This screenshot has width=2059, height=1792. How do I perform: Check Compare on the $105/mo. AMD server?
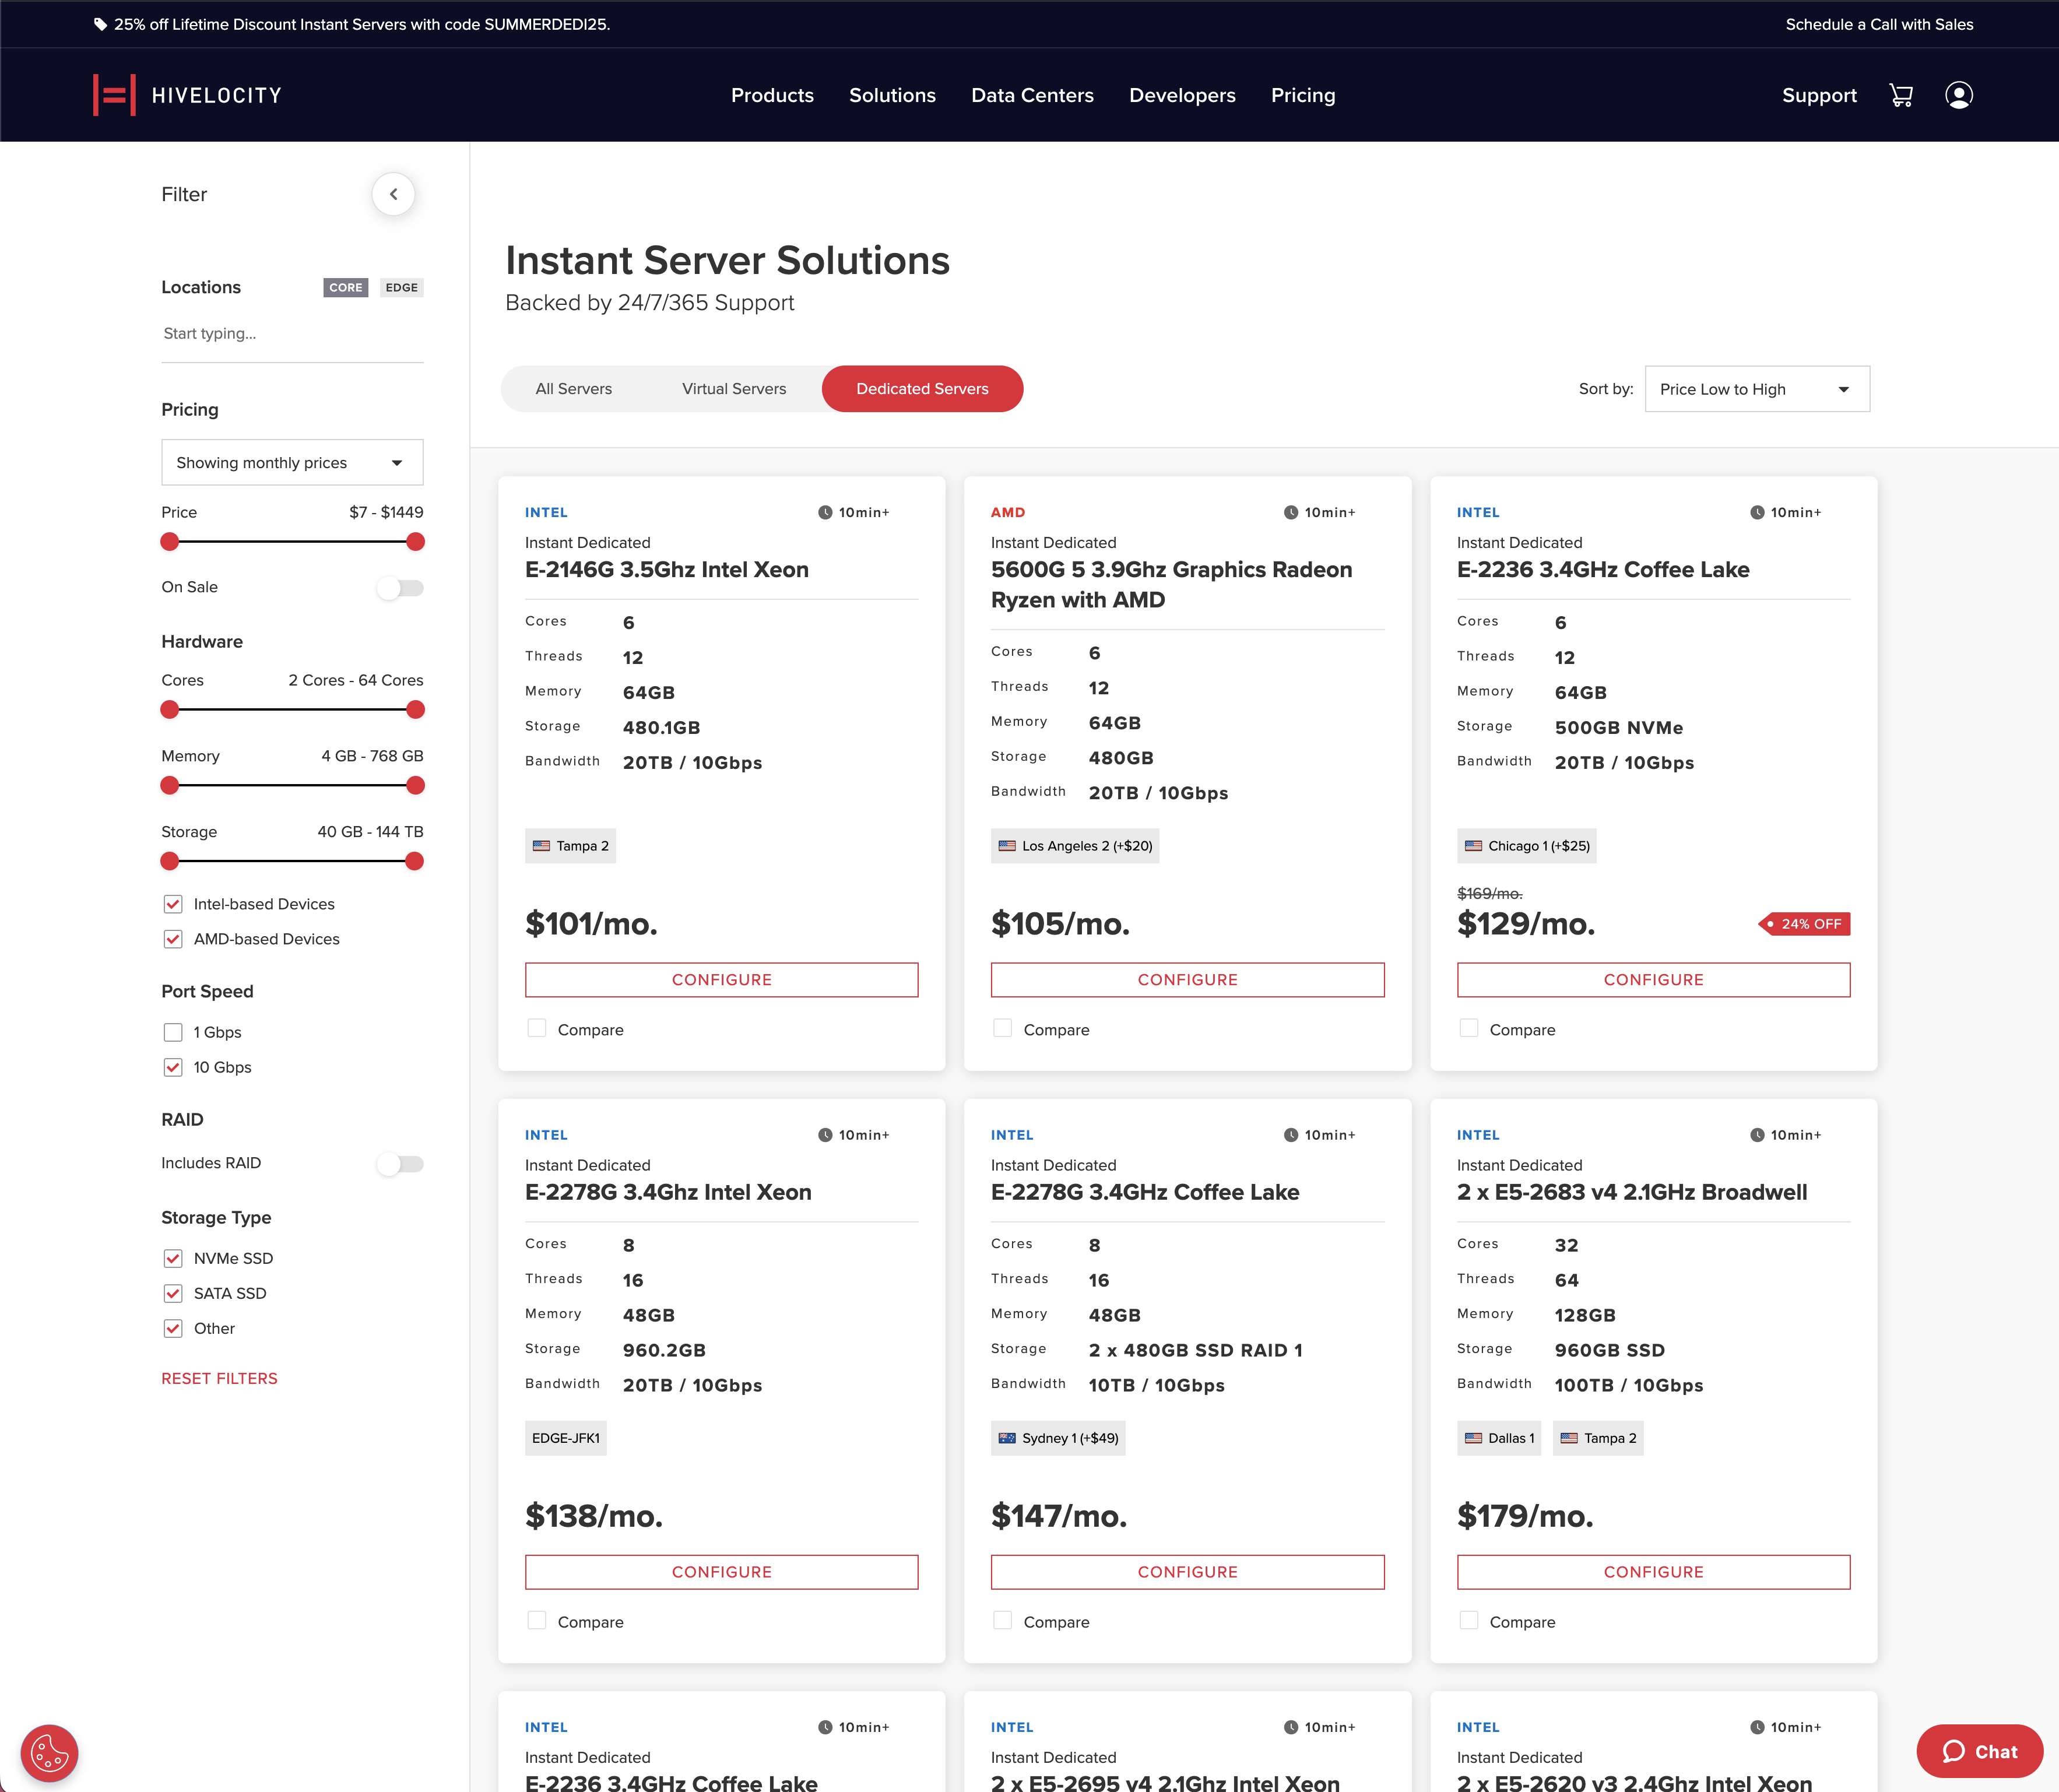click(x=1003, y=1029)
